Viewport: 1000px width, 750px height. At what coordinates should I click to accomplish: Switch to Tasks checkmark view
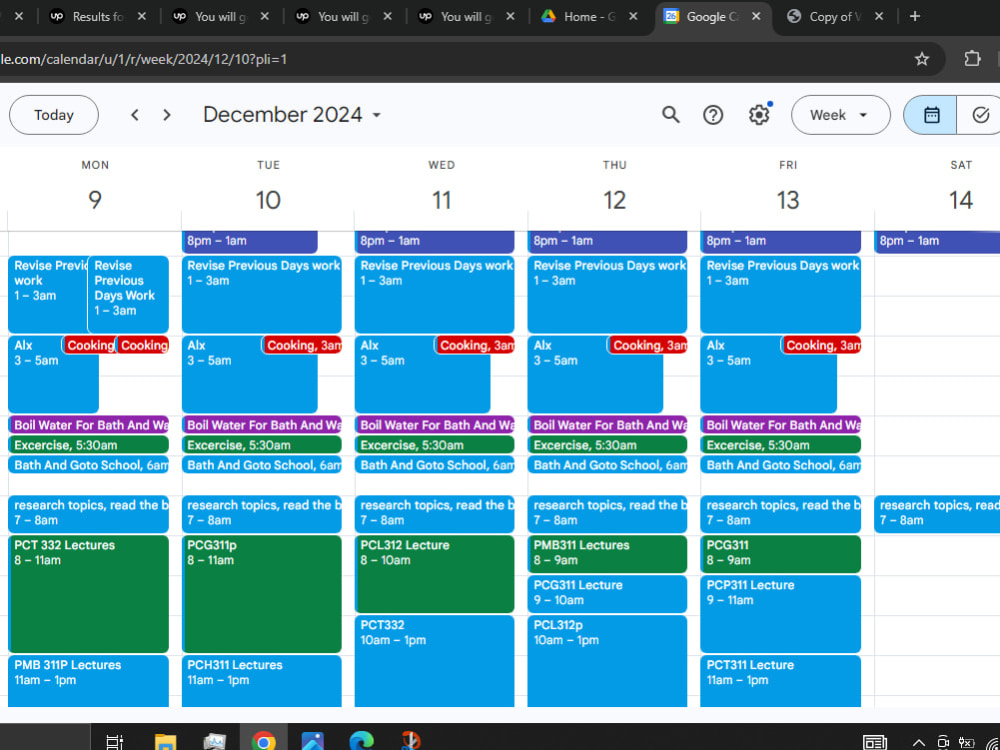980,115
